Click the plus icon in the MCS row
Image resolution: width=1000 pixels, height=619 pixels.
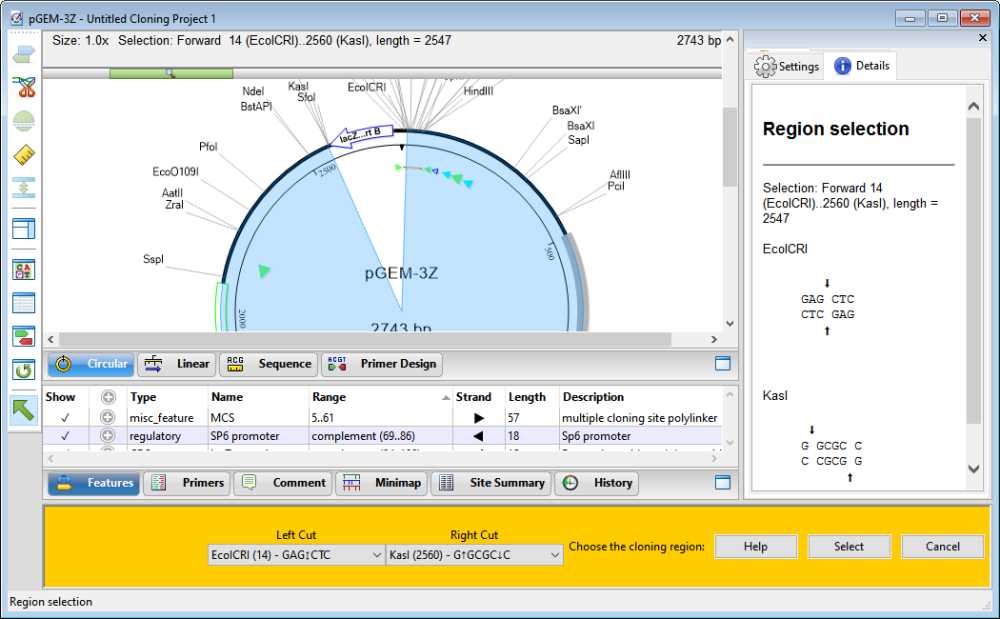point(107,417)
